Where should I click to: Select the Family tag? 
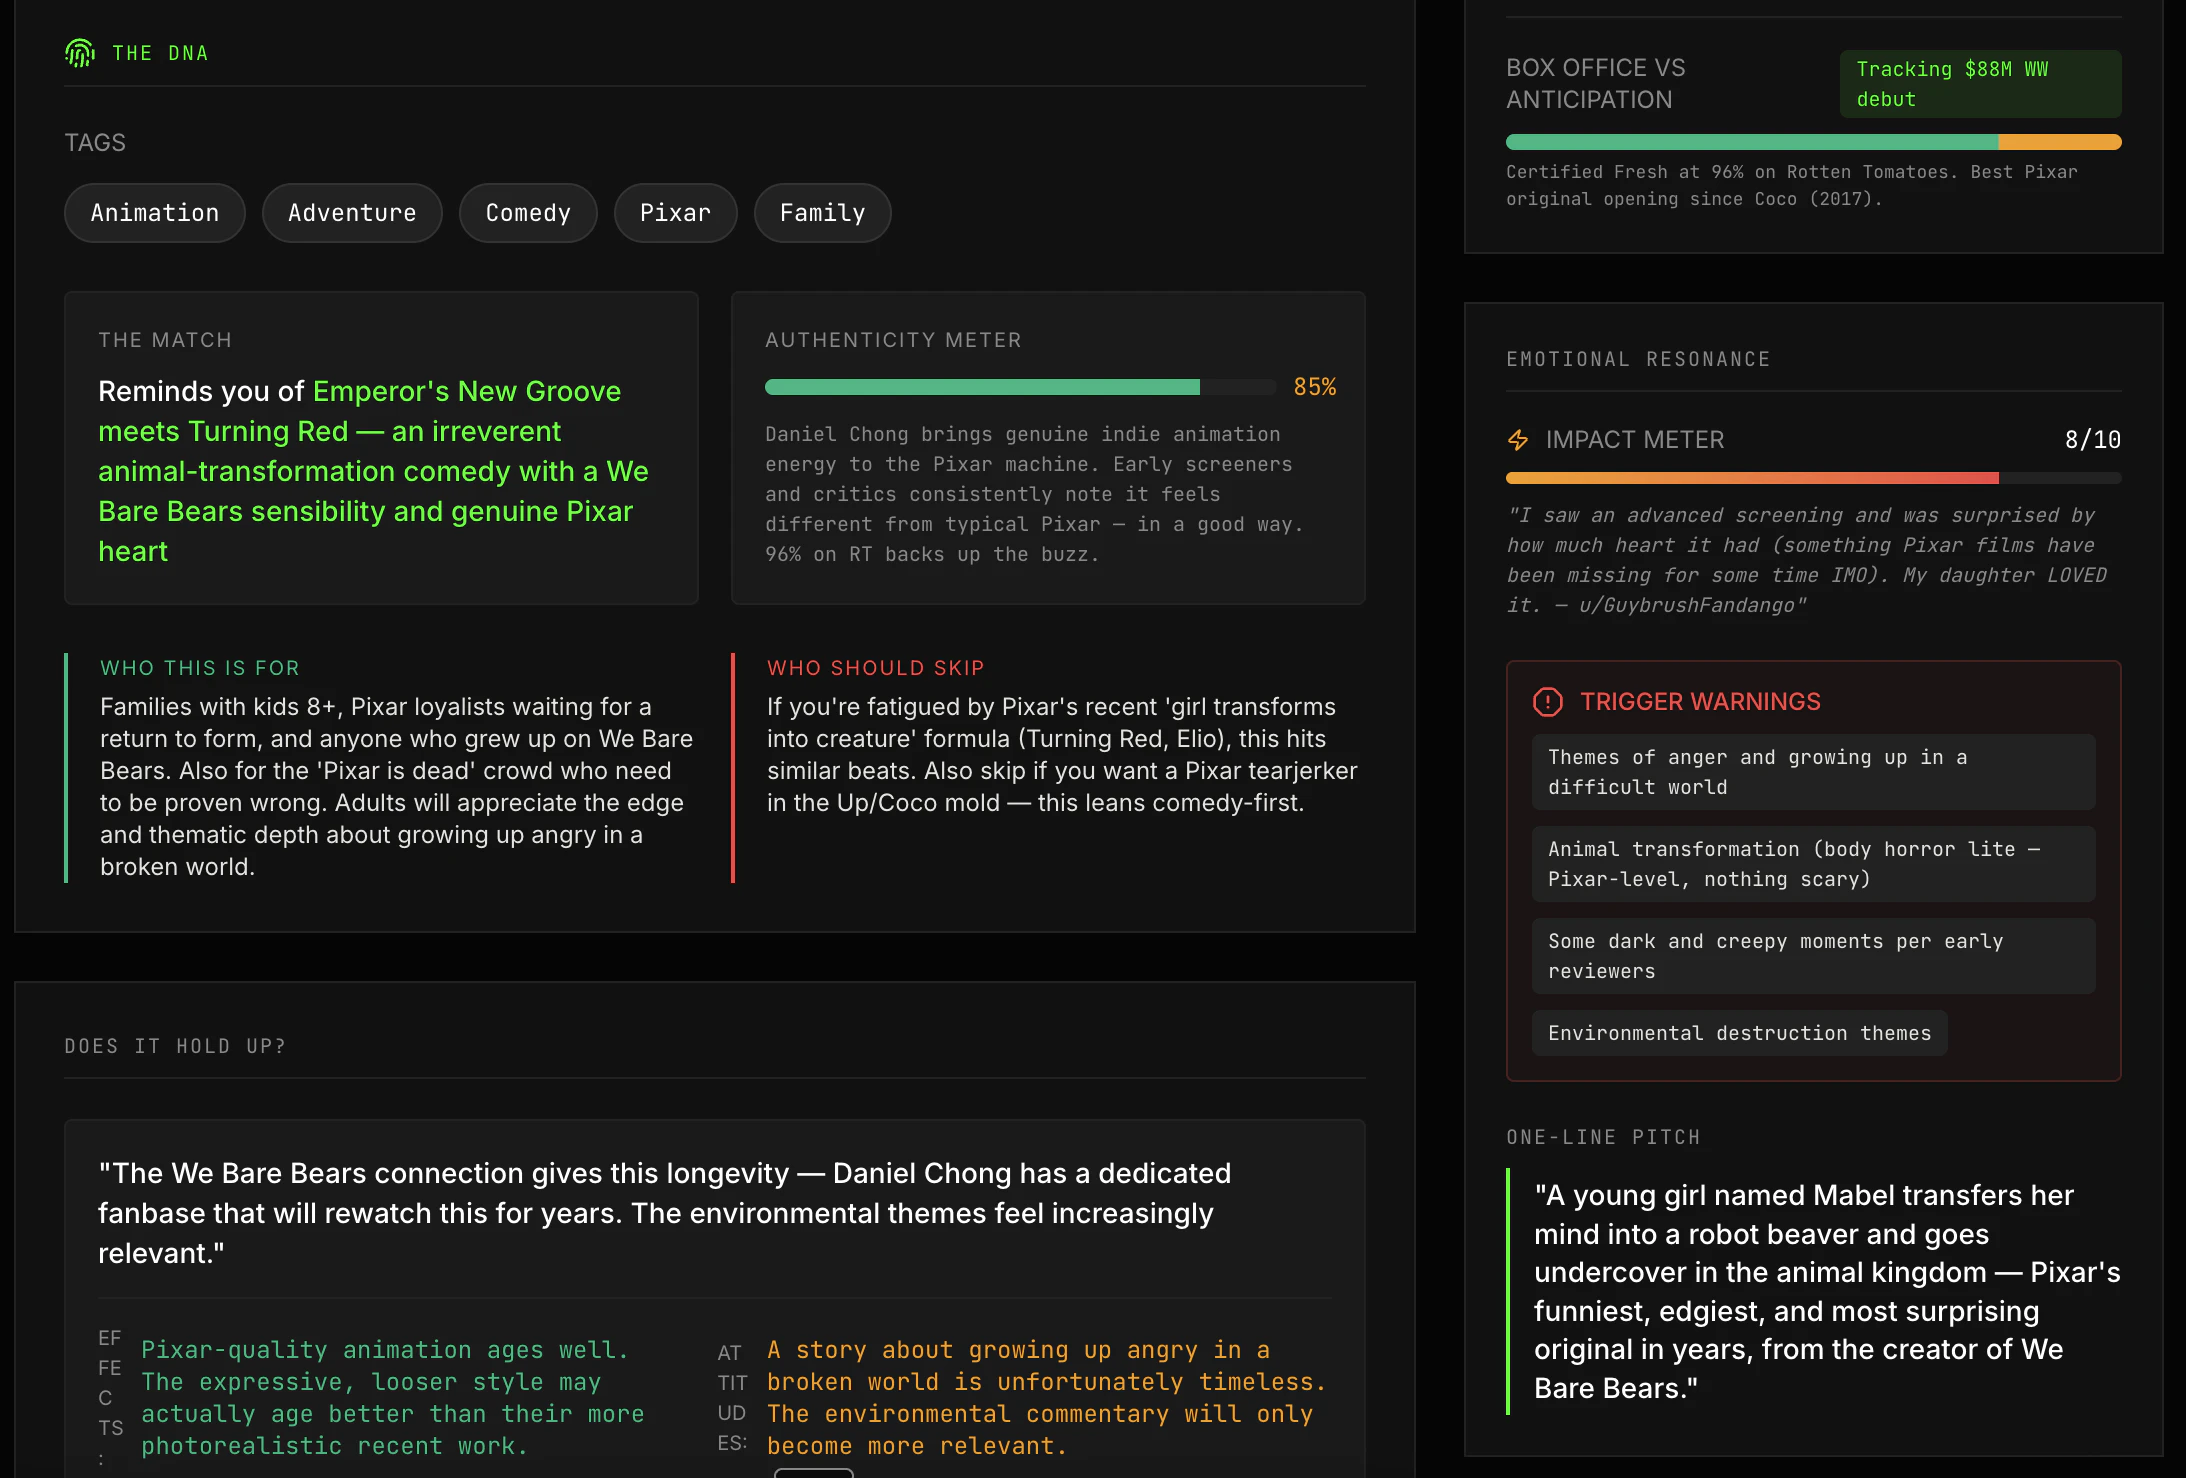822,212
